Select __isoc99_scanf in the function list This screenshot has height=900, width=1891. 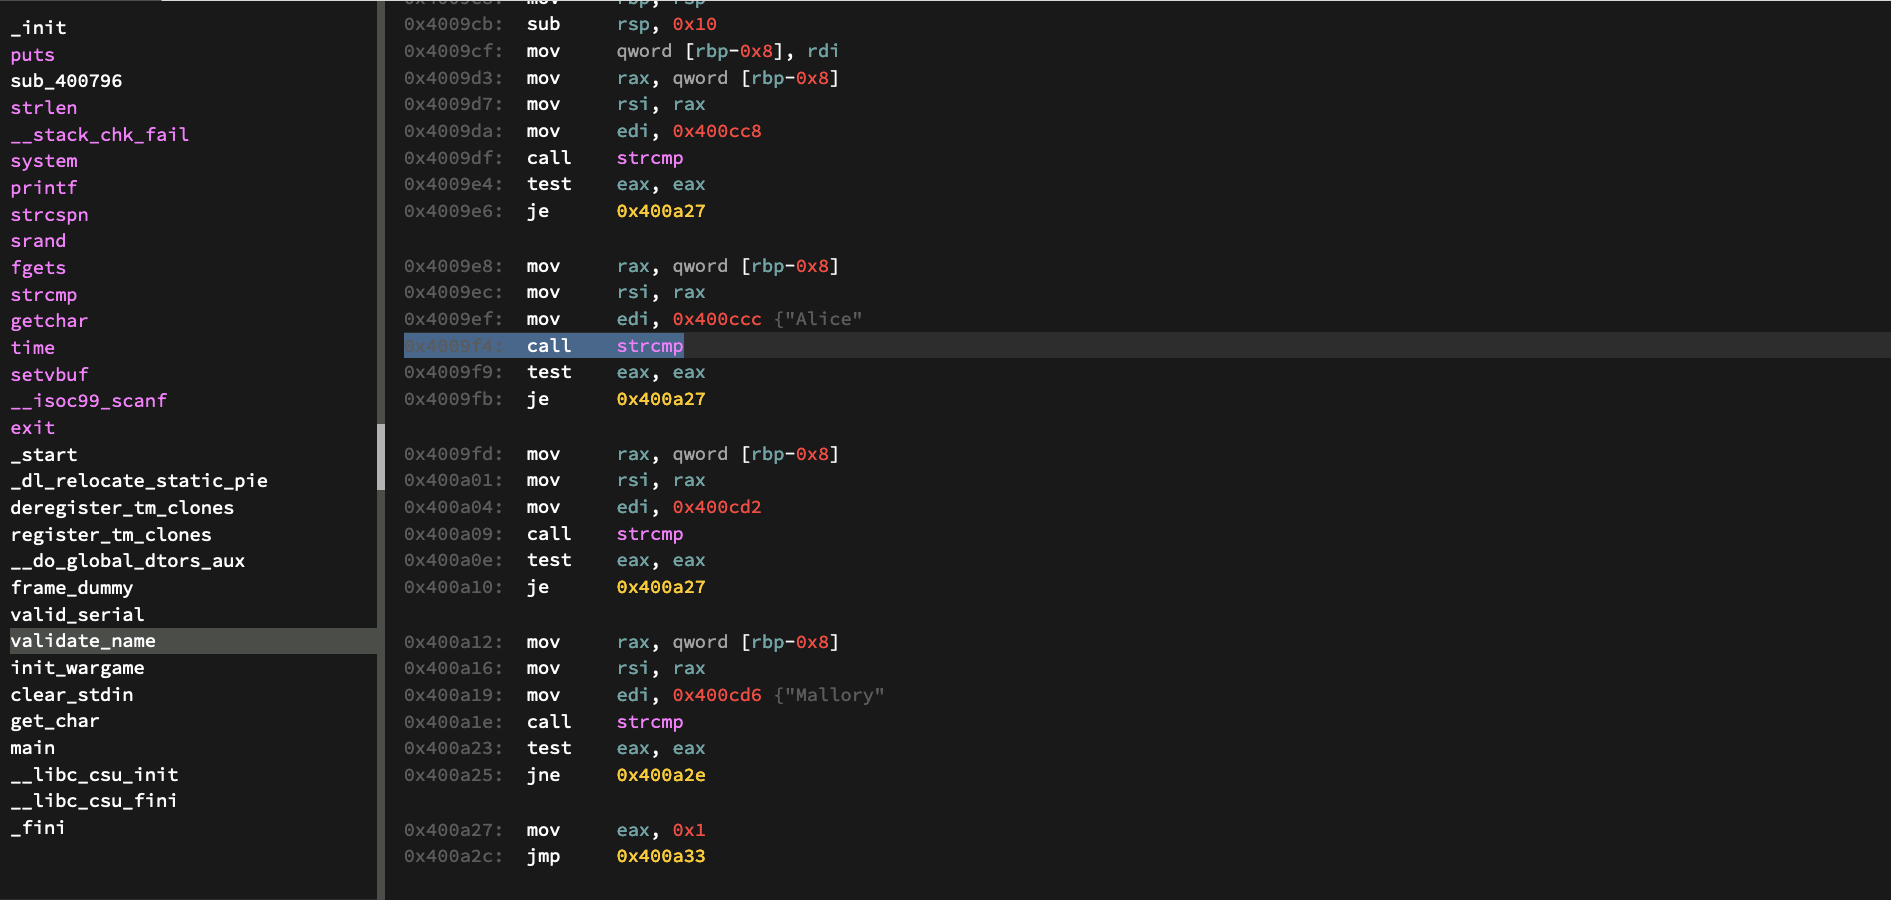click(x=89, y=401)
